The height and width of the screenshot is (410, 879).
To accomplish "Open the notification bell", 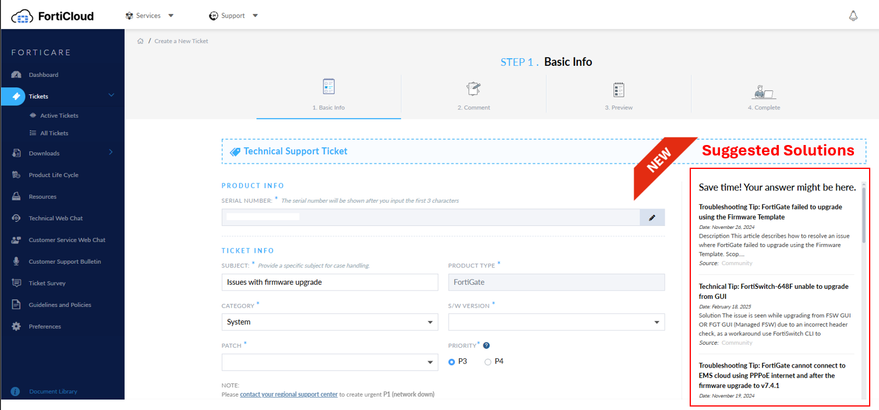I will (853, 16).
